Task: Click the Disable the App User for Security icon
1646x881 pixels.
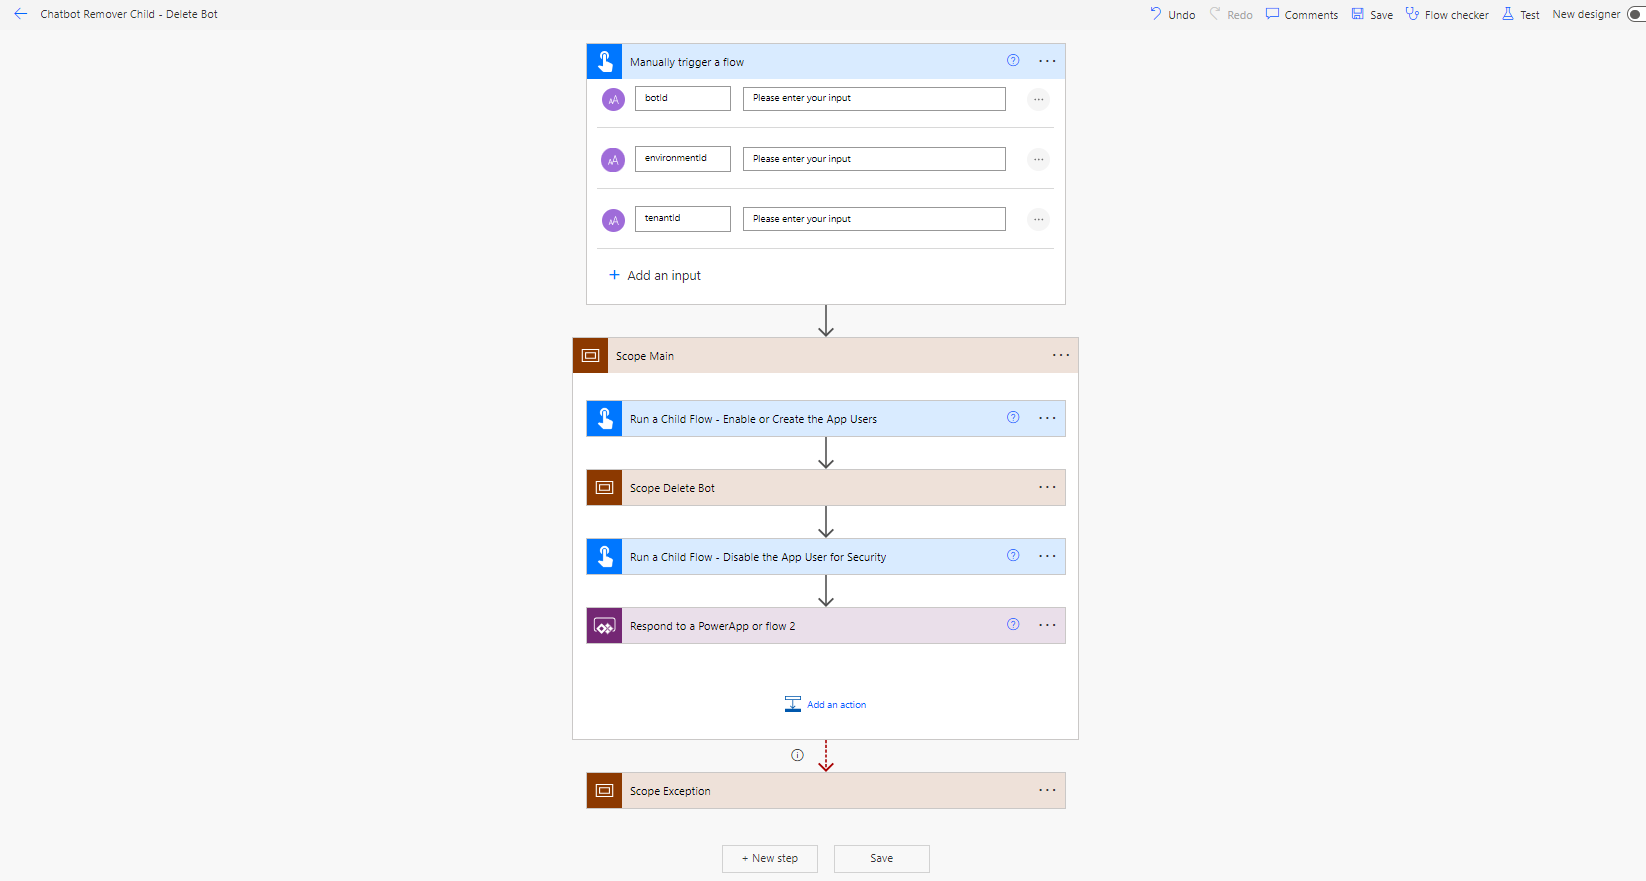Action: click(604, 556)
